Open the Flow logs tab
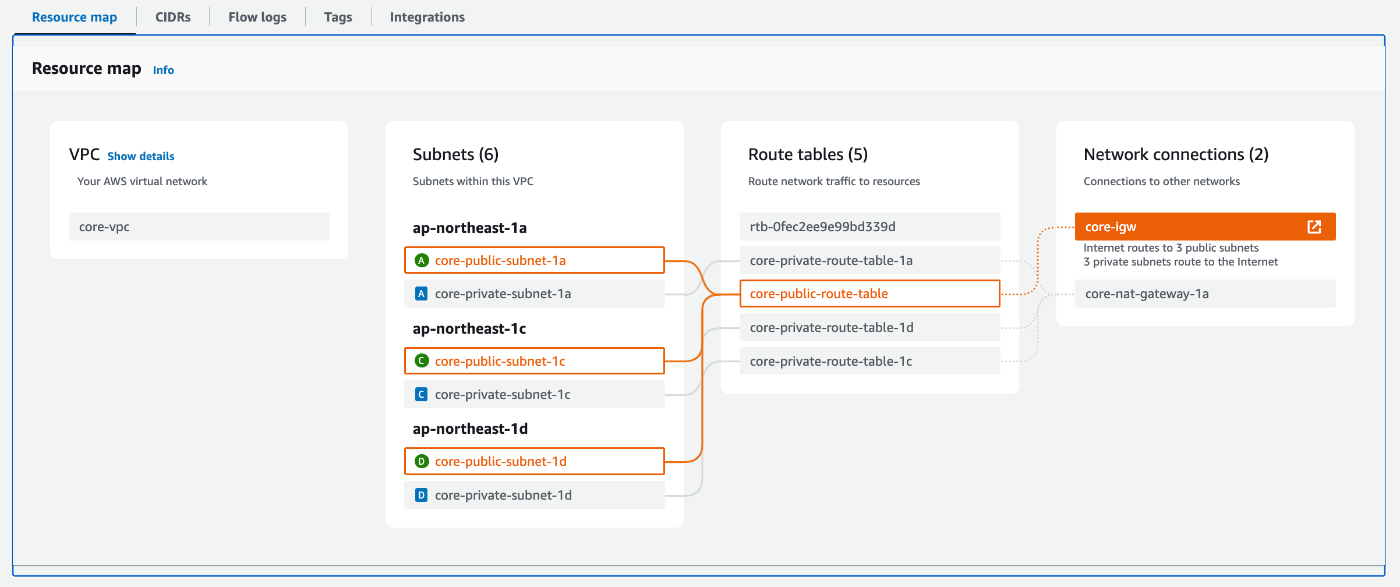 click(x=257, y=17)
